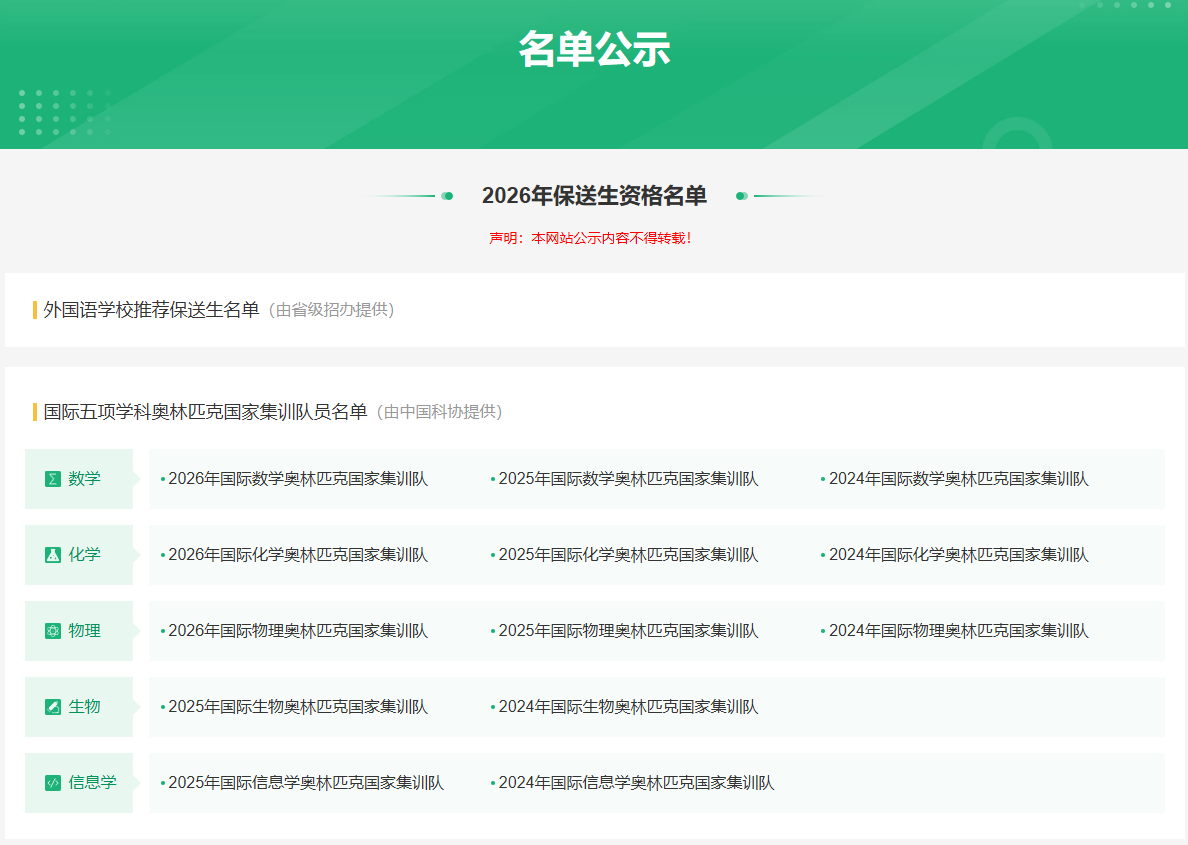This screenshot has height=845, width=1188.
Task: Click the biology leaf icon
Action: tap(52, 706)
